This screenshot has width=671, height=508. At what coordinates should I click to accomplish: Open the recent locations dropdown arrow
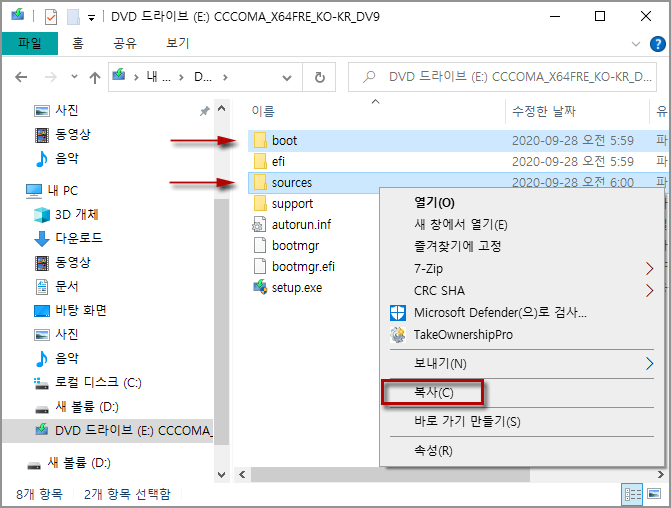click(x=74, y=77)
